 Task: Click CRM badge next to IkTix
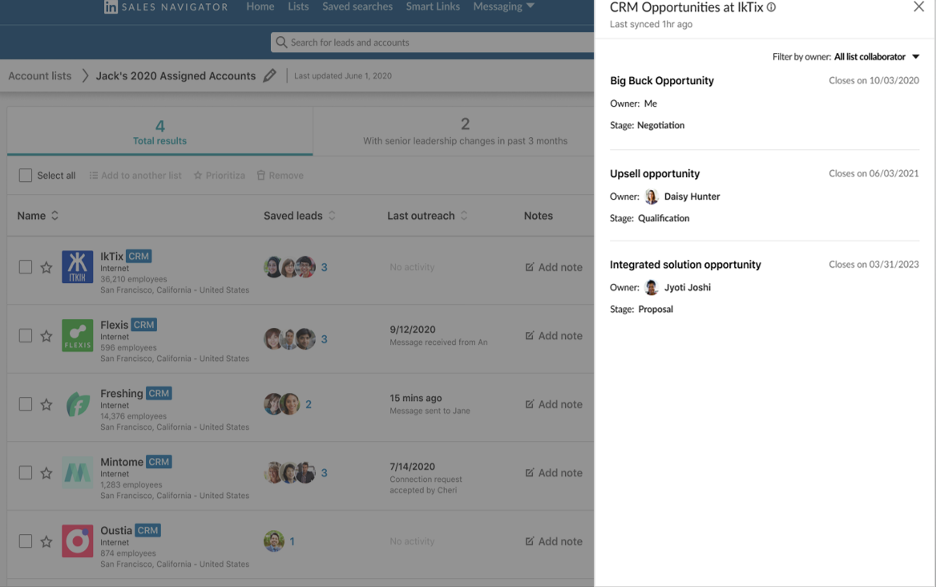(x=138, y=256)
